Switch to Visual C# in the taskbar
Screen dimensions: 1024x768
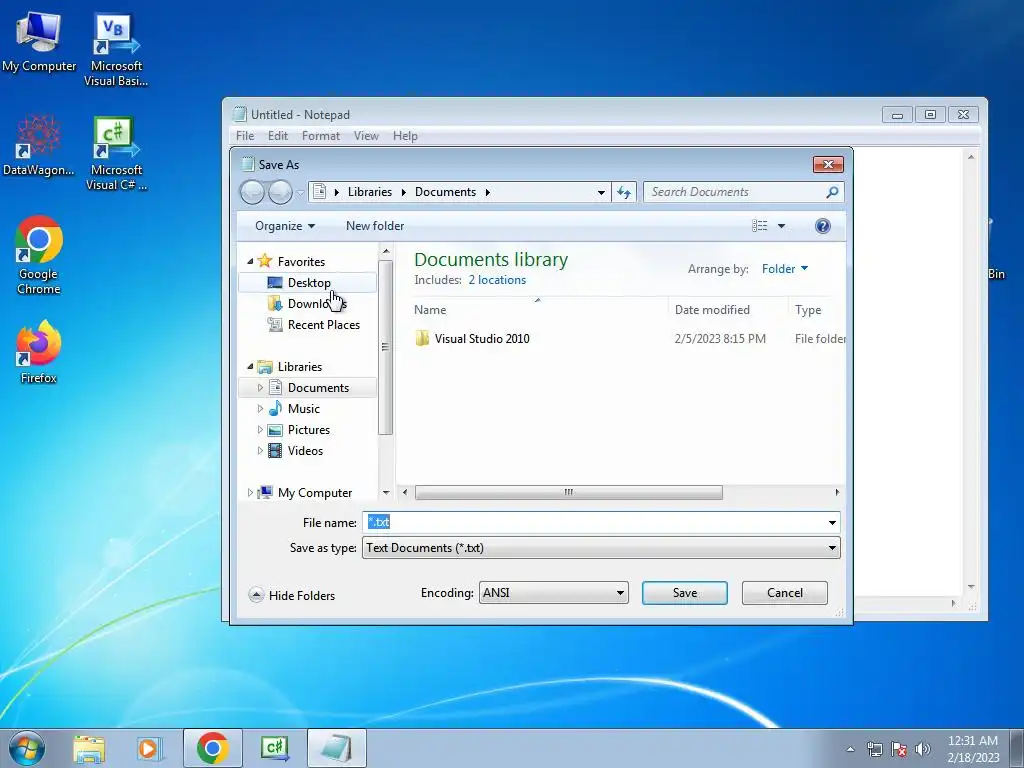pos(274,748)
